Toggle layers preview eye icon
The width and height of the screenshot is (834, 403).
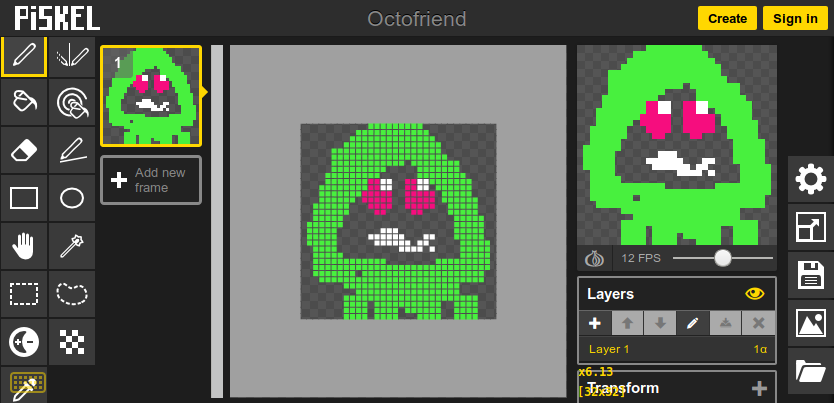(754, 294)
